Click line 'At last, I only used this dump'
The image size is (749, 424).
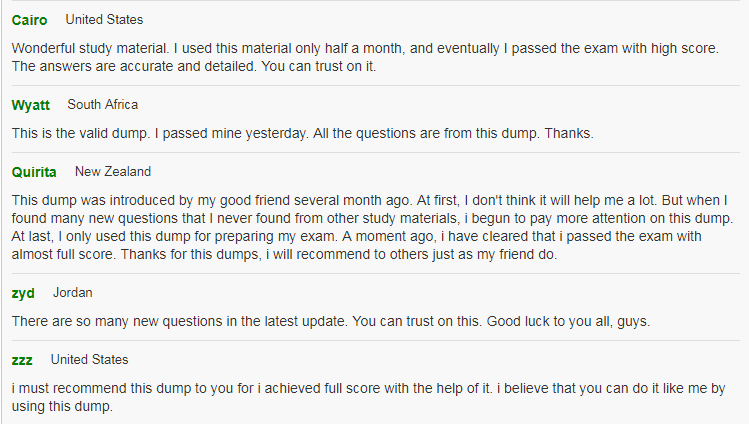(x=356, y=236)
